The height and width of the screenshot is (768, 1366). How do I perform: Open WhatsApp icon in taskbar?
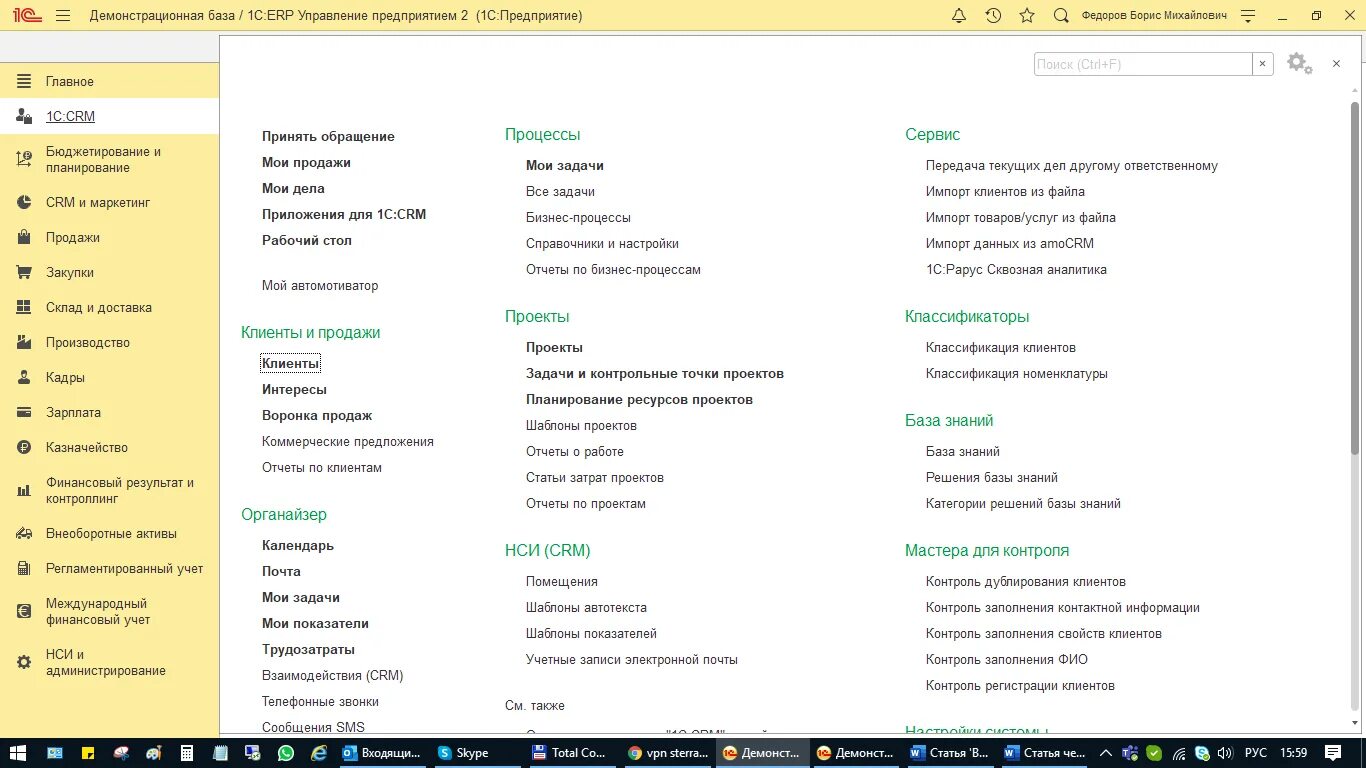click(286, 753)
